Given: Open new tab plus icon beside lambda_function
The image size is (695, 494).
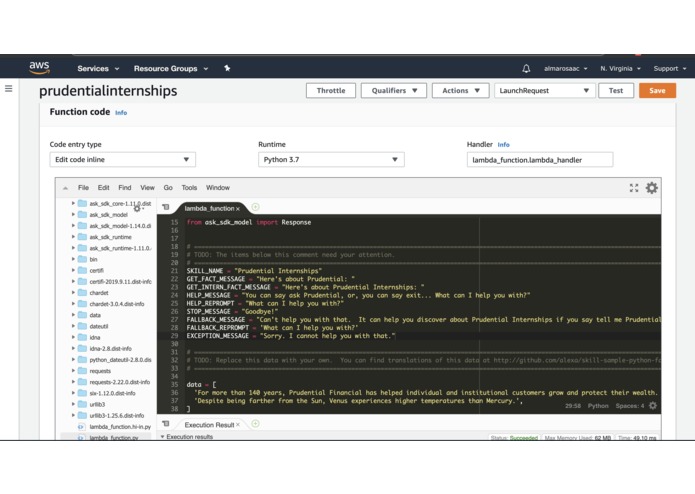Looking at the screenshot, I should click(255, 207).
